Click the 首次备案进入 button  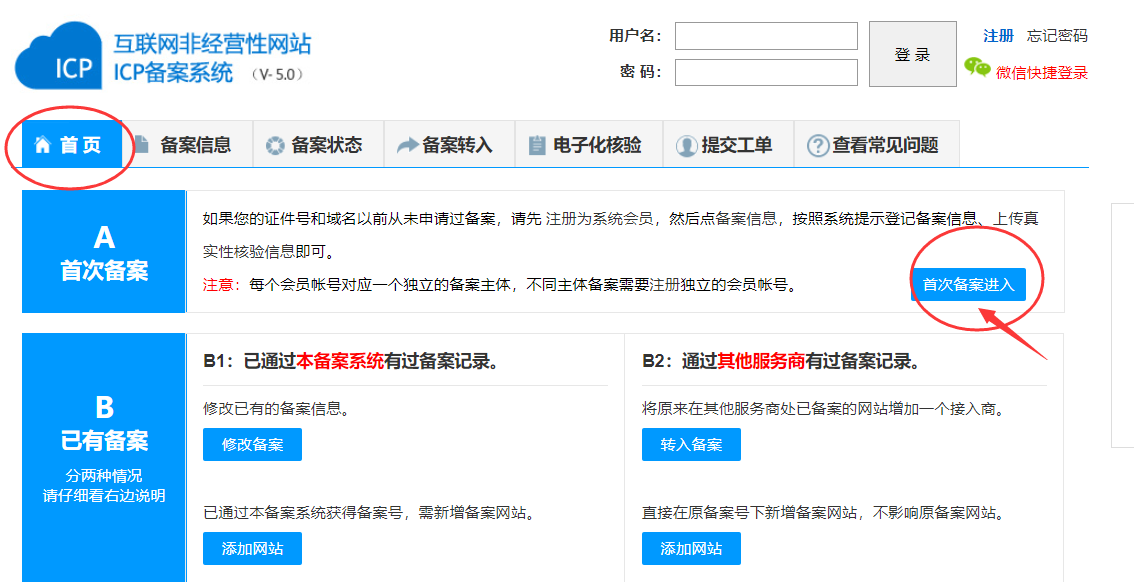coord(968,285)
